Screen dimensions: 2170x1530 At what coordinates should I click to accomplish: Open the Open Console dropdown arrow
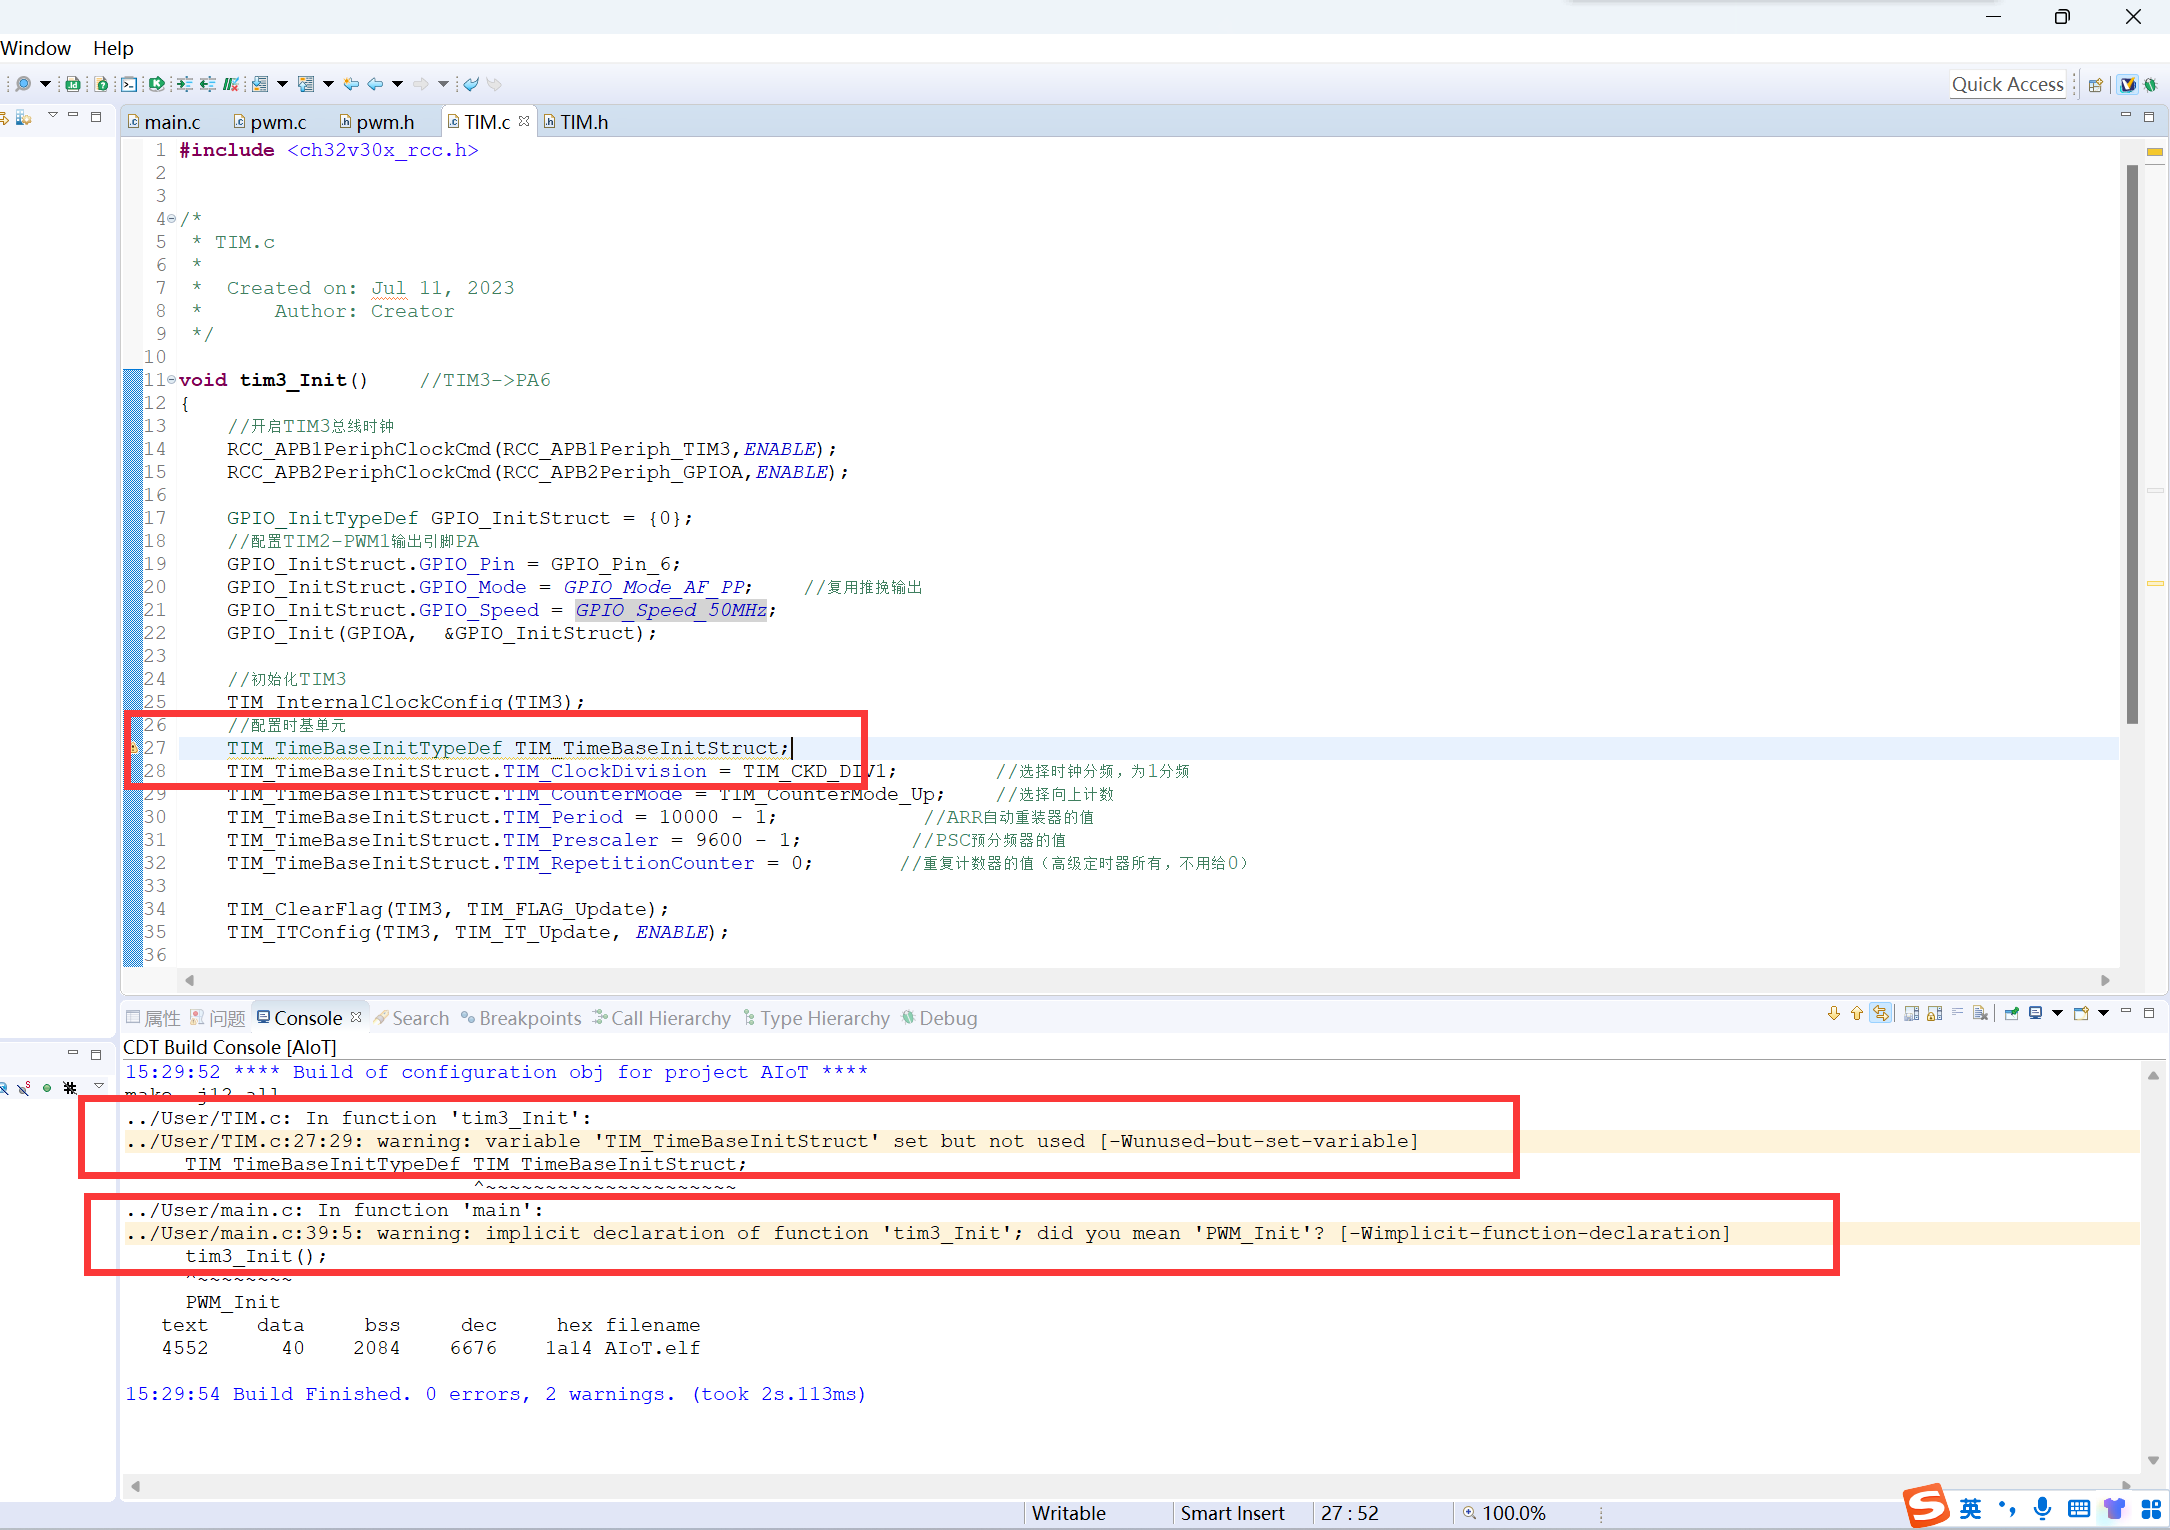tap(2103, 1013)
